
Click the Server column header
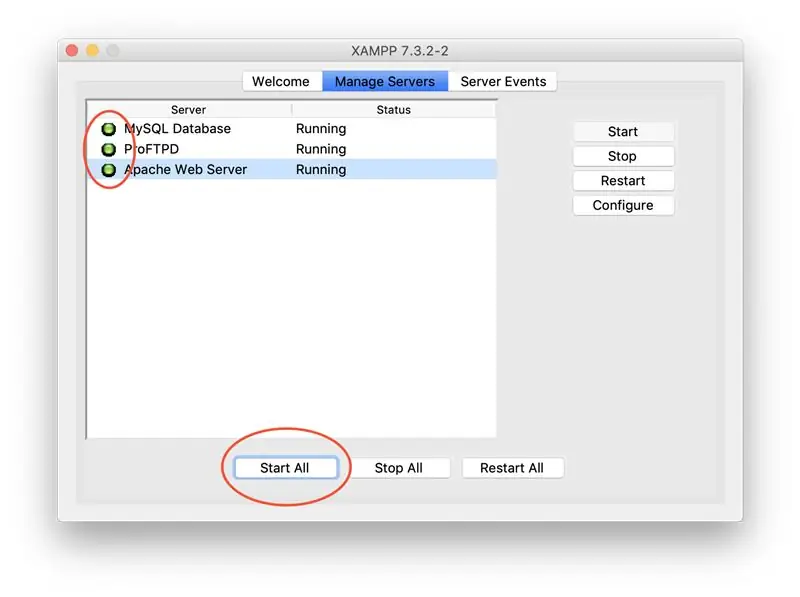pos(189,110)
